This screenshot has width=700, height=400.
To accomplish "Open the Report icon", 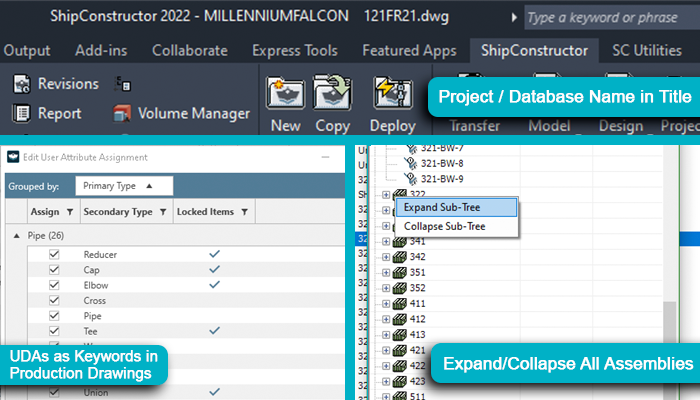I will pos(21,113).
